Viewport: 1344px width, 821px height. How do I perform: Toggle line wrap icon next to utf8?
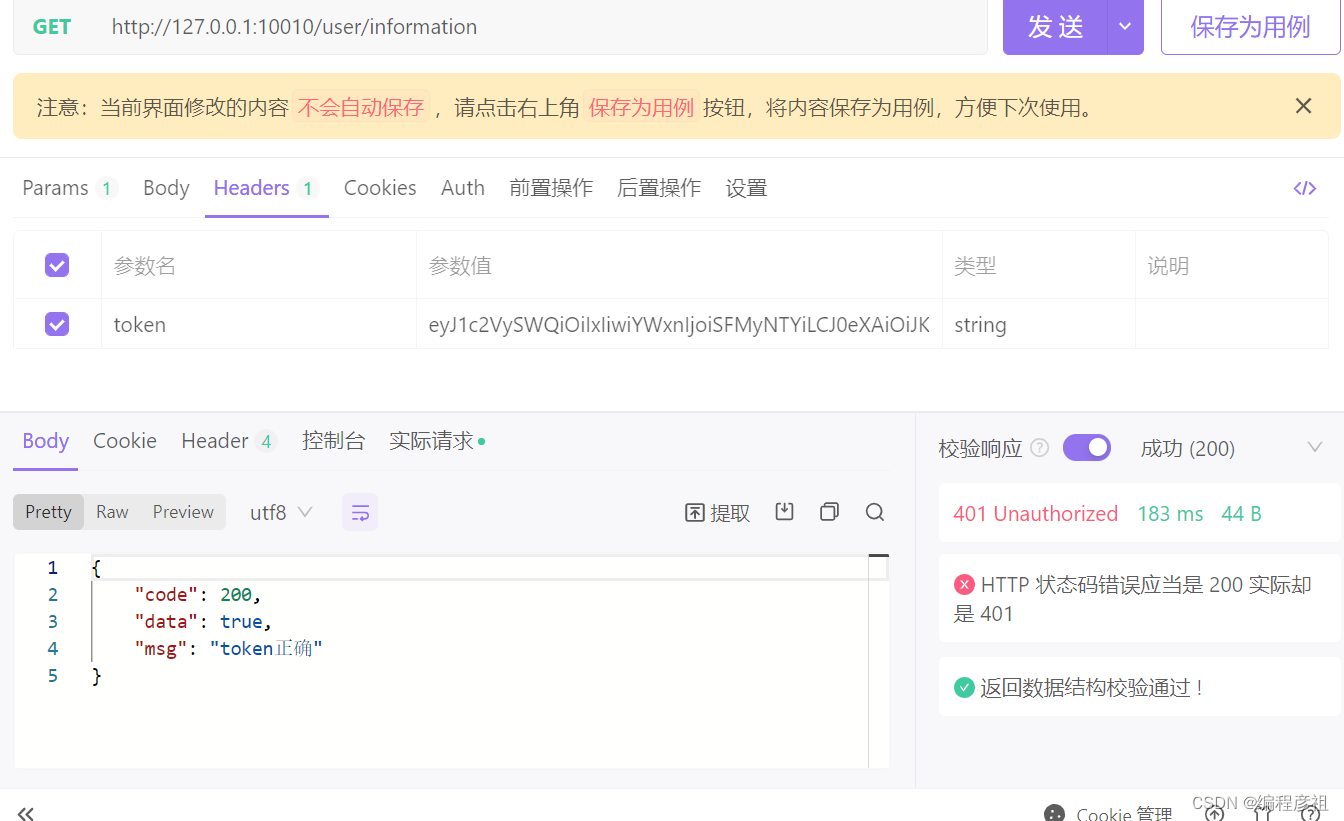pyautogui.click(x=360, y=511)
